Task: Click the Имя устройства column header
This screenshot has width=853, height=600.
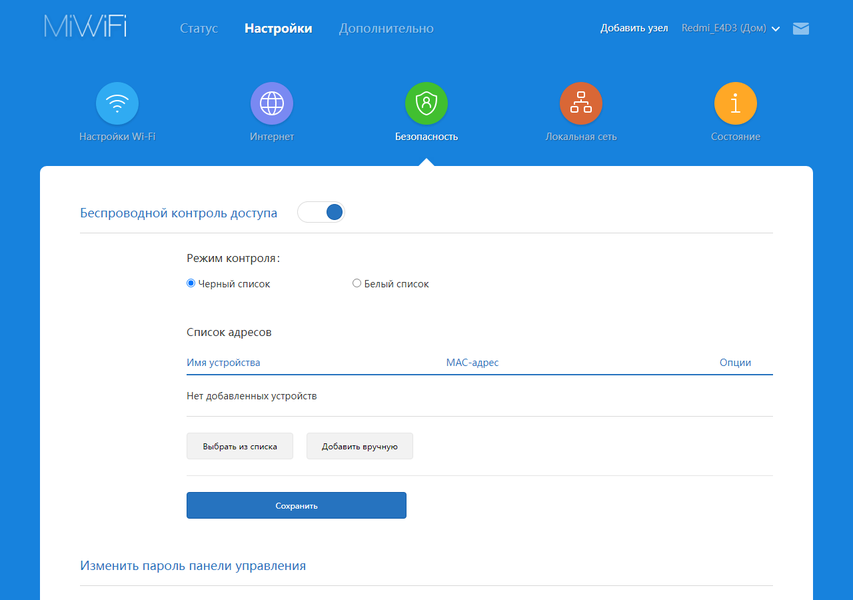Action: pyautogui.click(x=223, y=362)
